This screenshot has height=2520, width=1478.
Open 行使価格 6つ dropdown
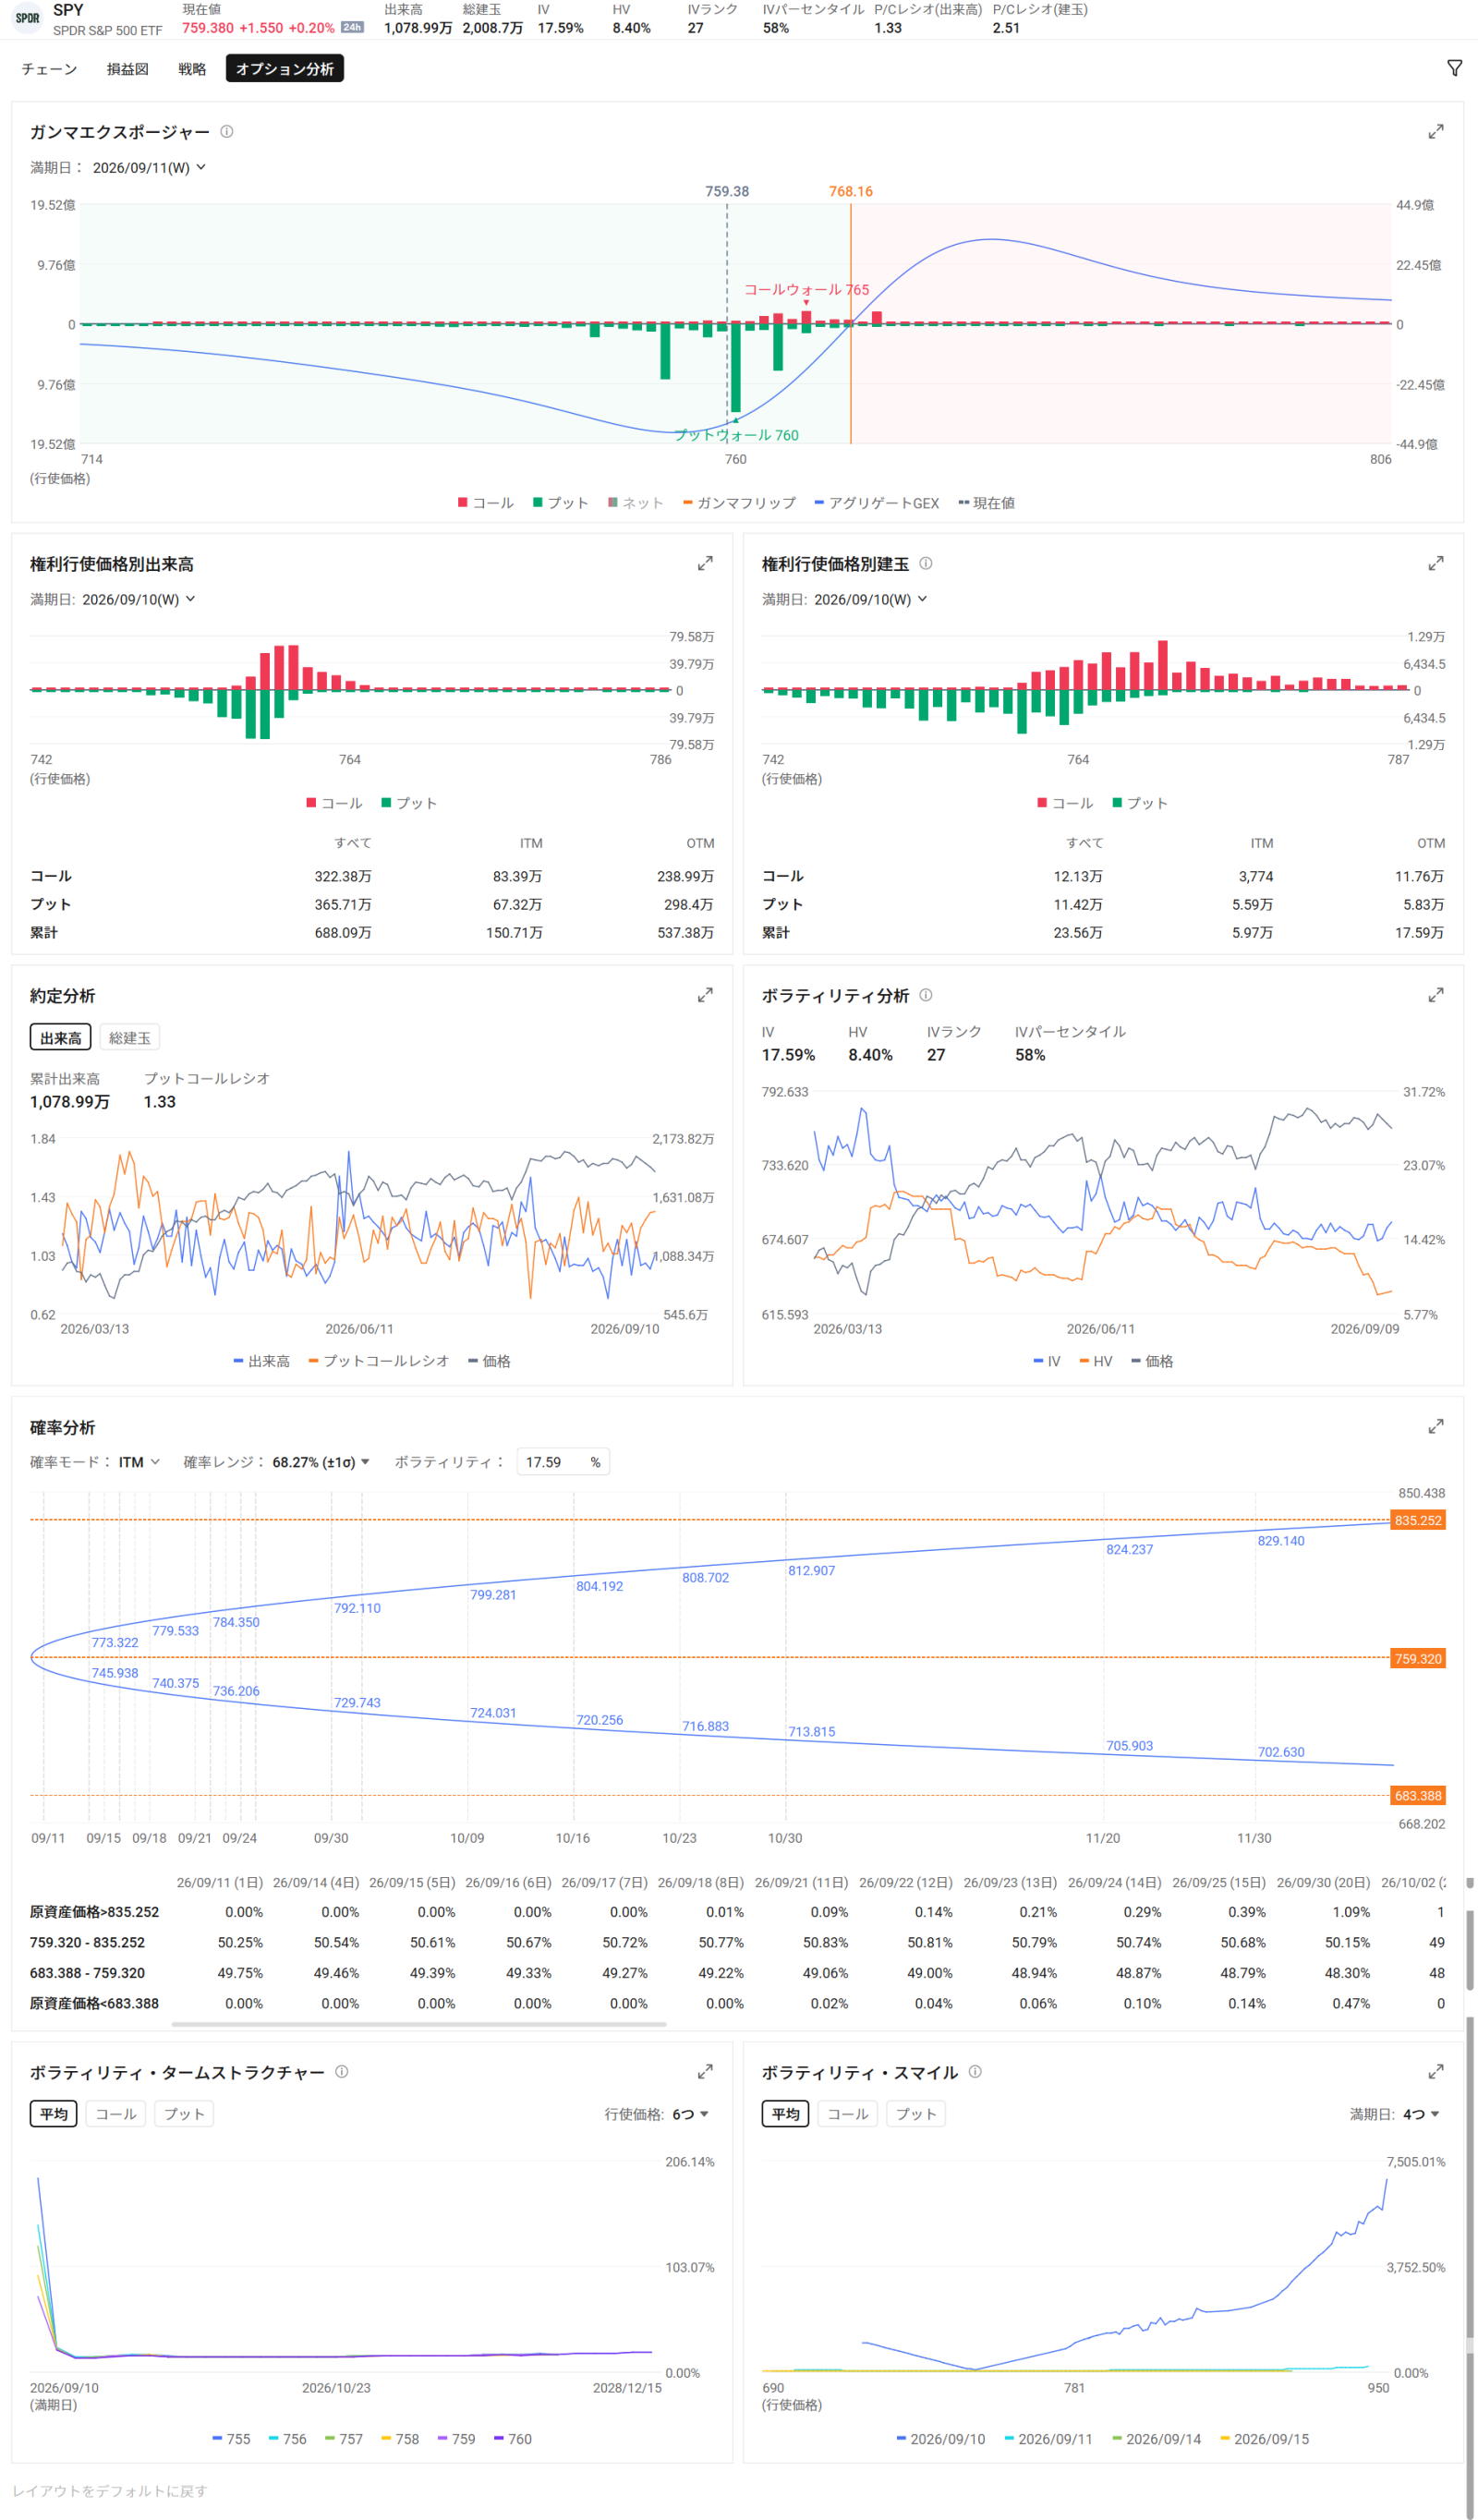tap(691, 2114)
